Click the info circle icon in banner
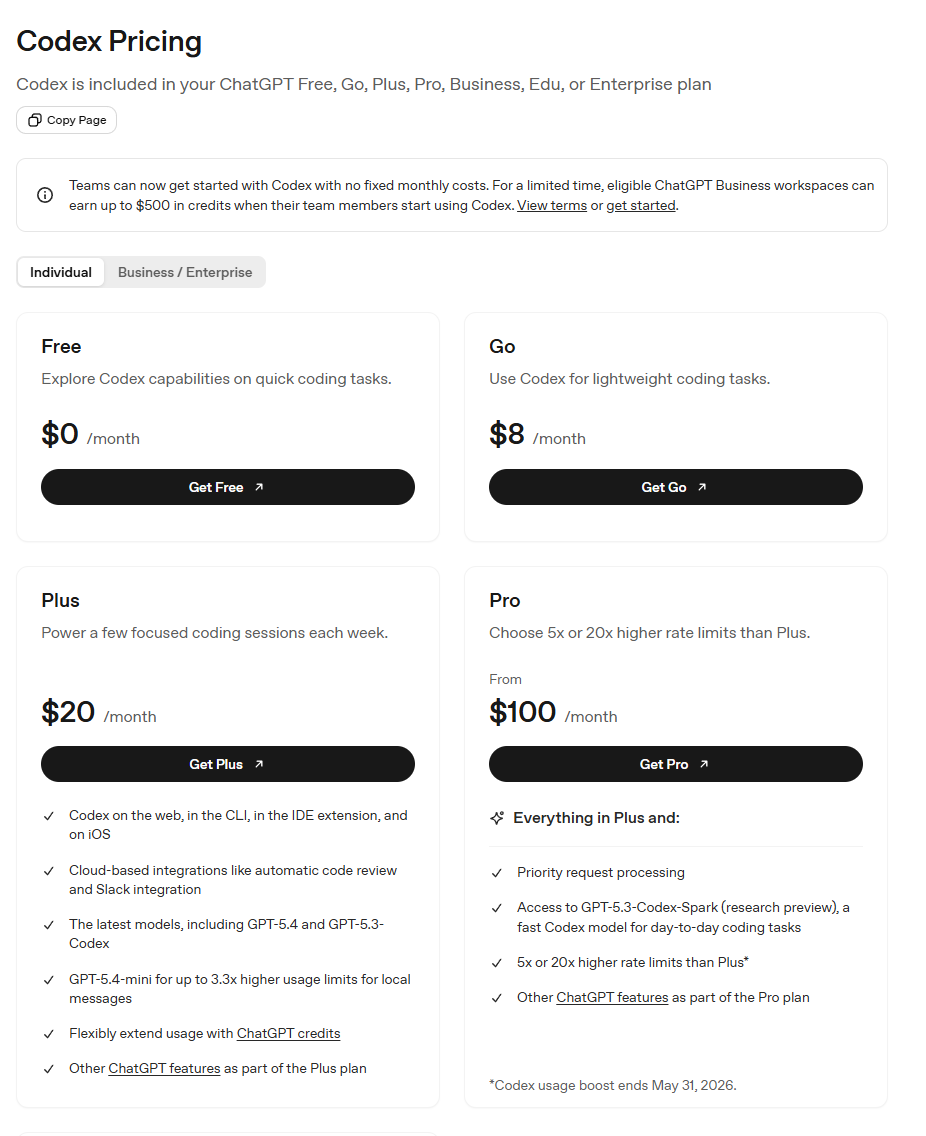This screenshot has width=926, height=1136. click(45, 195)
